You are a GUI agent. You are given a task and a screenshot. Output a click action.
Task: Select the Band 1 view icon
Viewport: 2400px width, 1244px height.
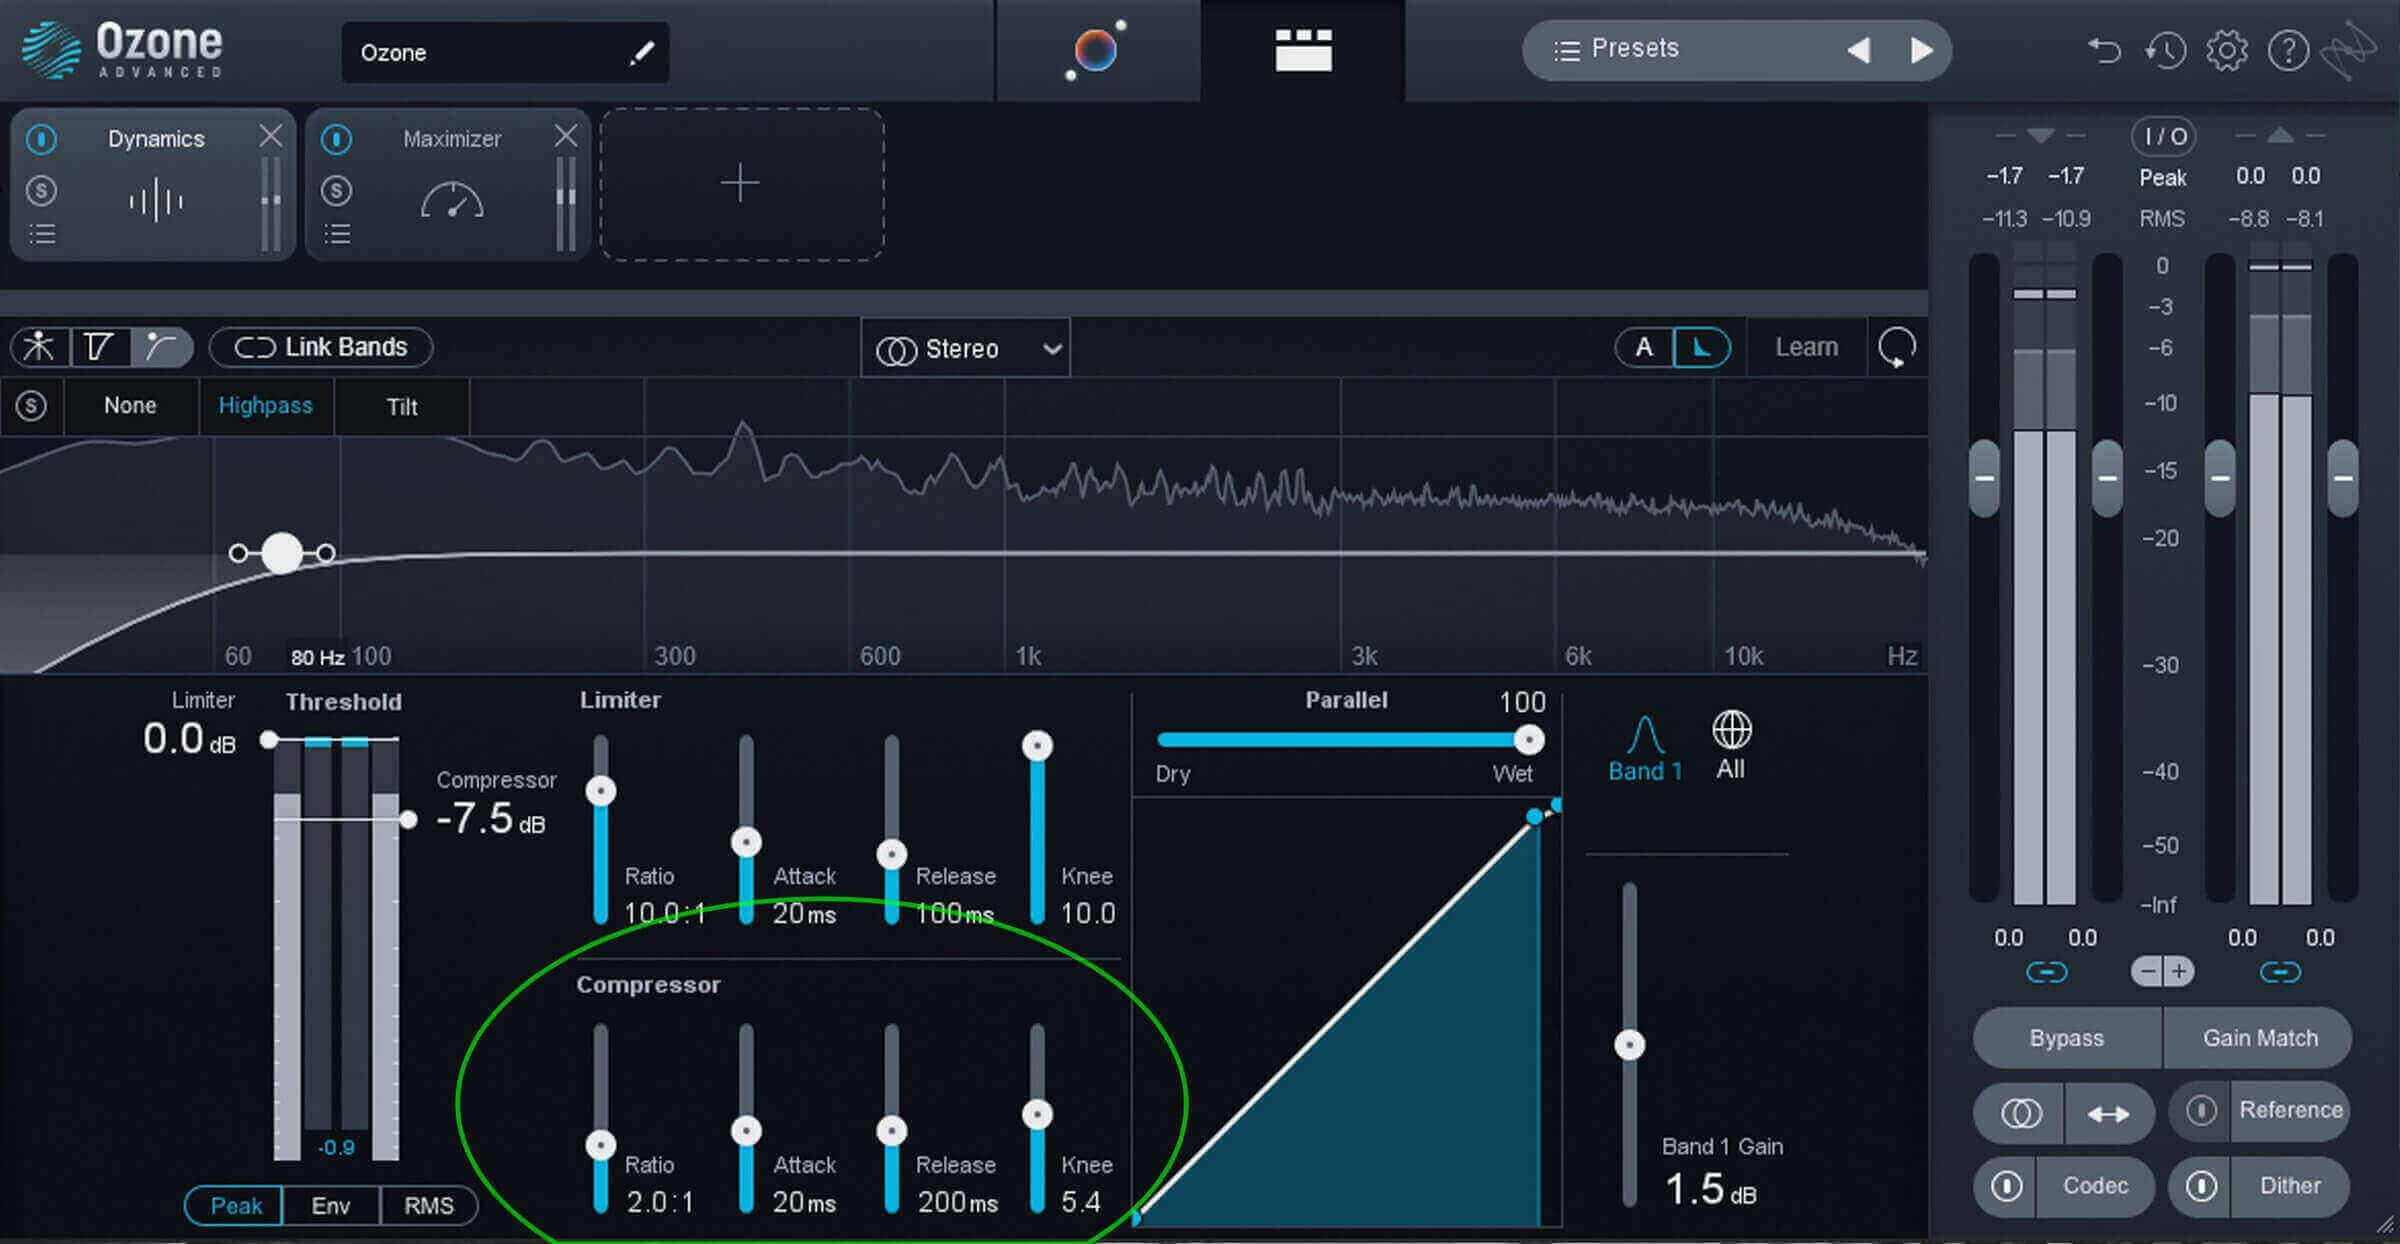[x=1645, y=748]
